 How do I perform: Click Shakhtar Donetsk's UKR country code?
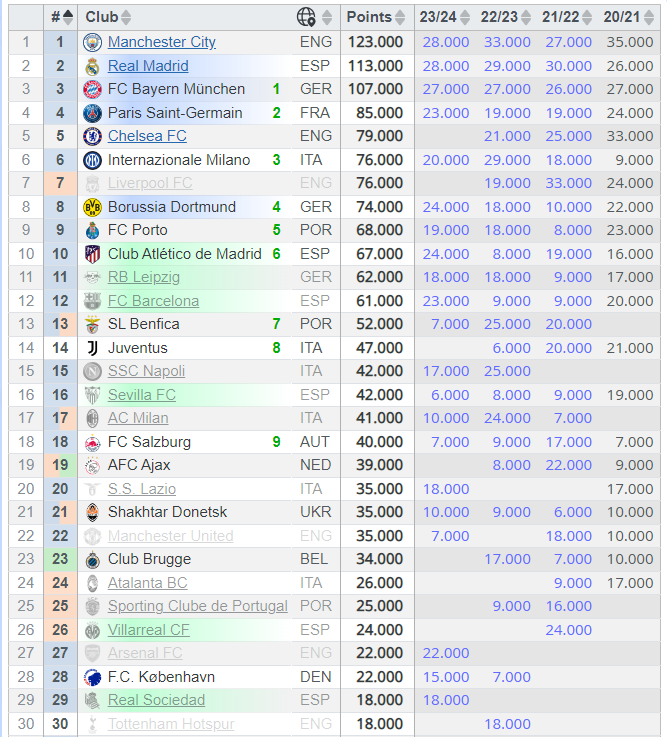(315, 512)
